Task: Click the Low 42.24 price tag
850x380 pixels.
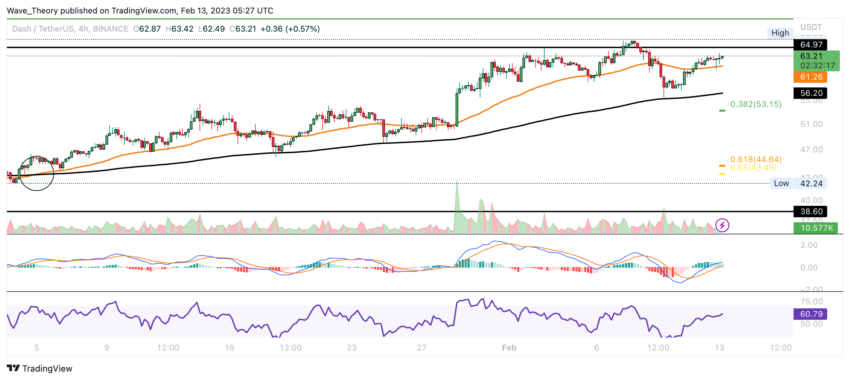Action: (x=797, y=183)
